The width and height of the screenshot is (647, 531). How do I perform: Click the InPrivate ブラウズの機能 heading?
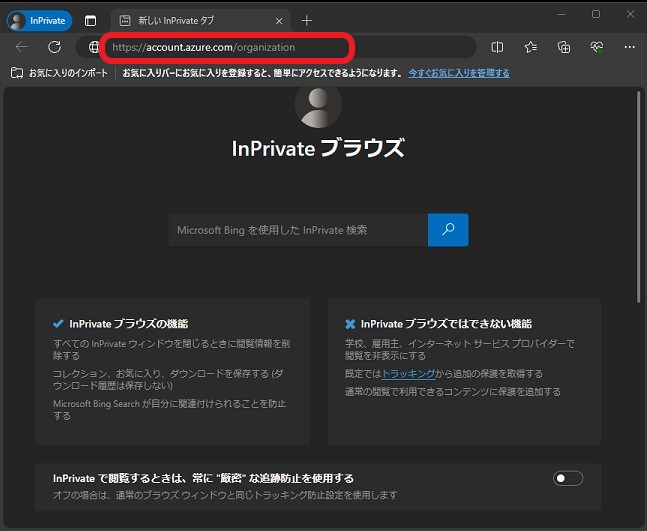click(x=128, y=324)
